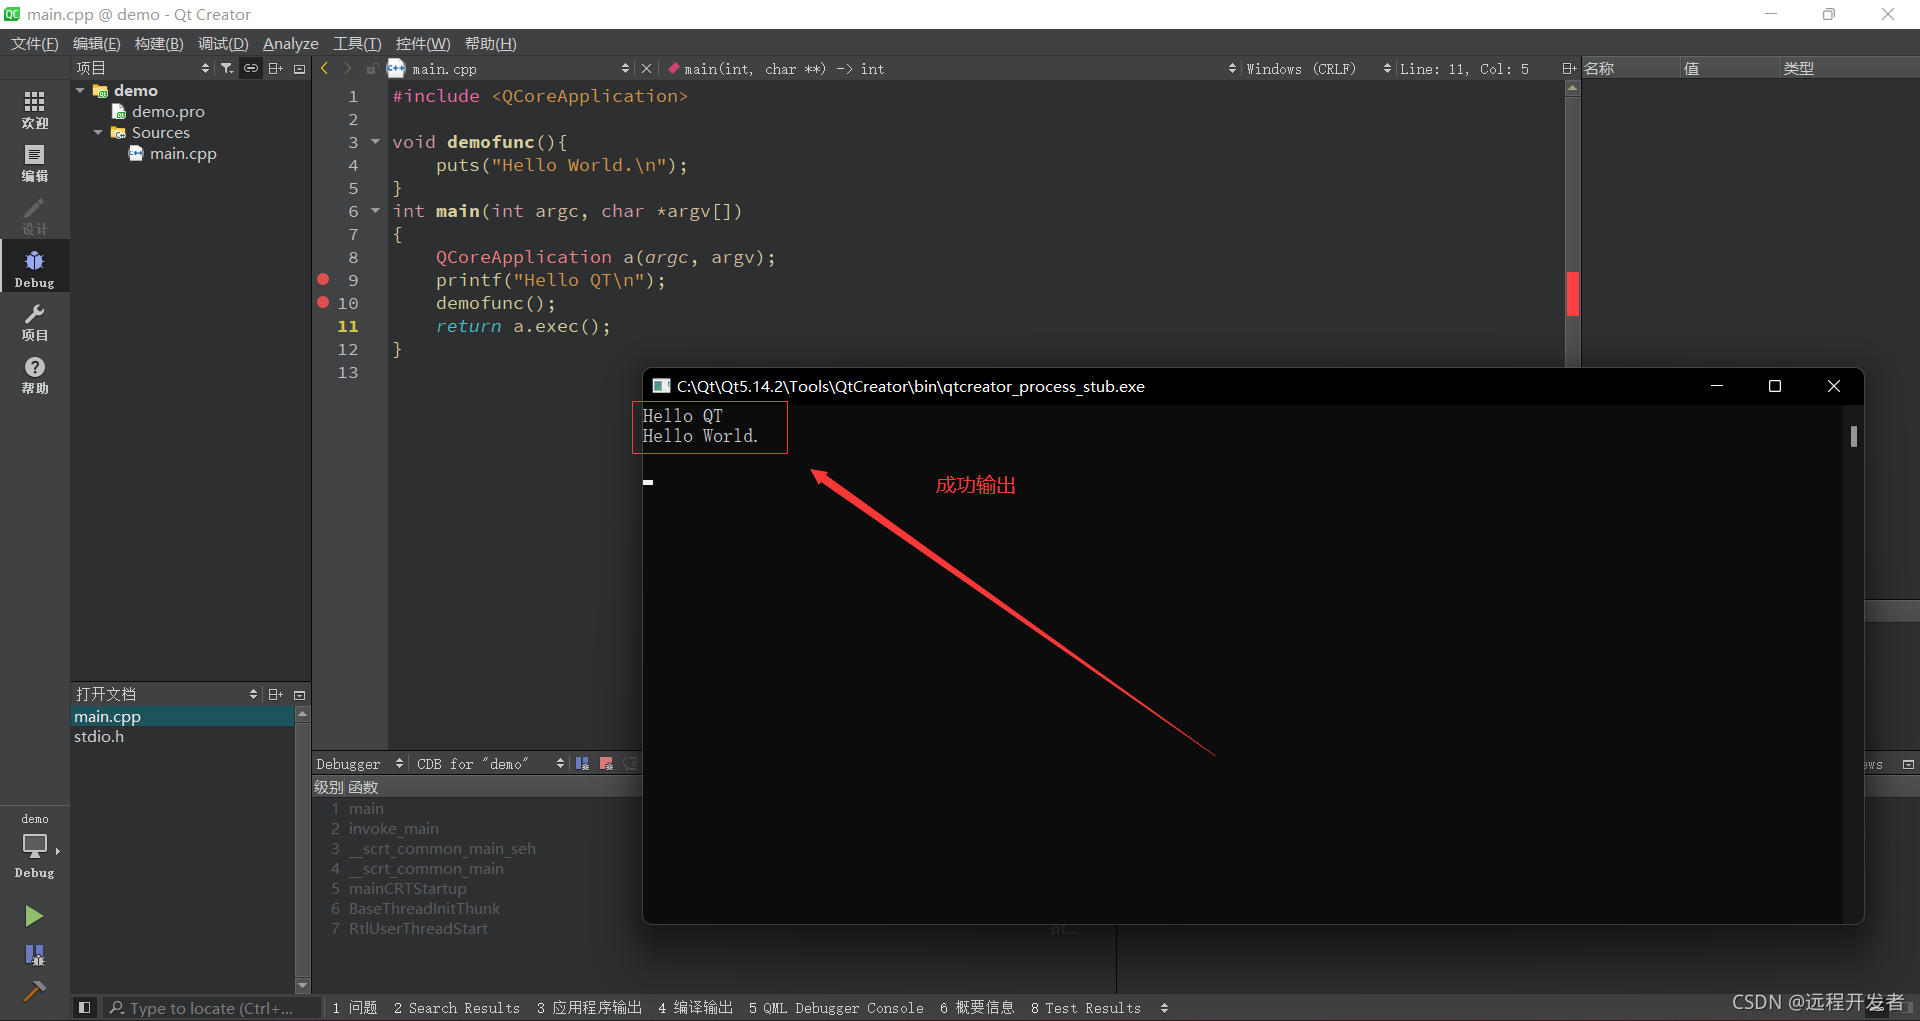
Task: Open the 帮助(H) menu
Action: coord(491,43)
